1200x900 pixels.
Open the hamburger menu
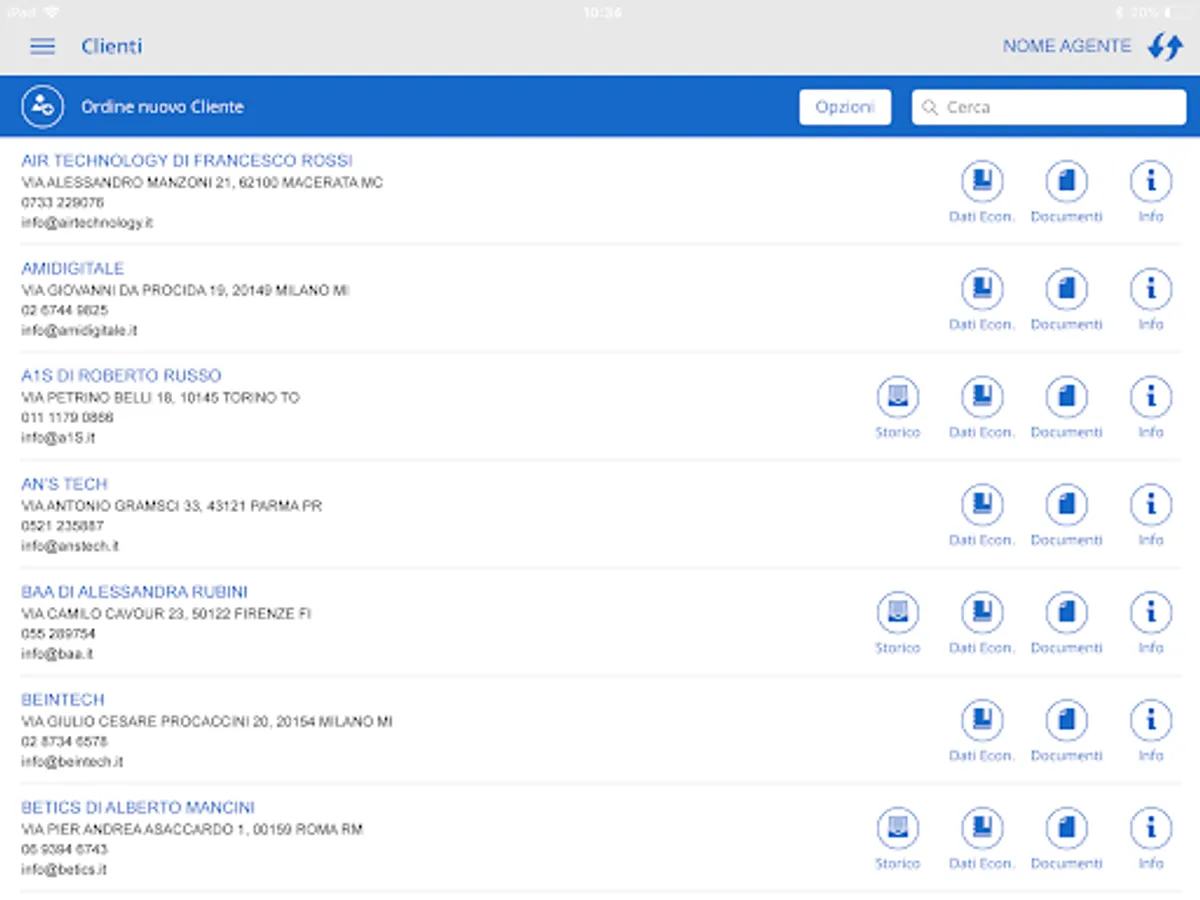[42, 46]
